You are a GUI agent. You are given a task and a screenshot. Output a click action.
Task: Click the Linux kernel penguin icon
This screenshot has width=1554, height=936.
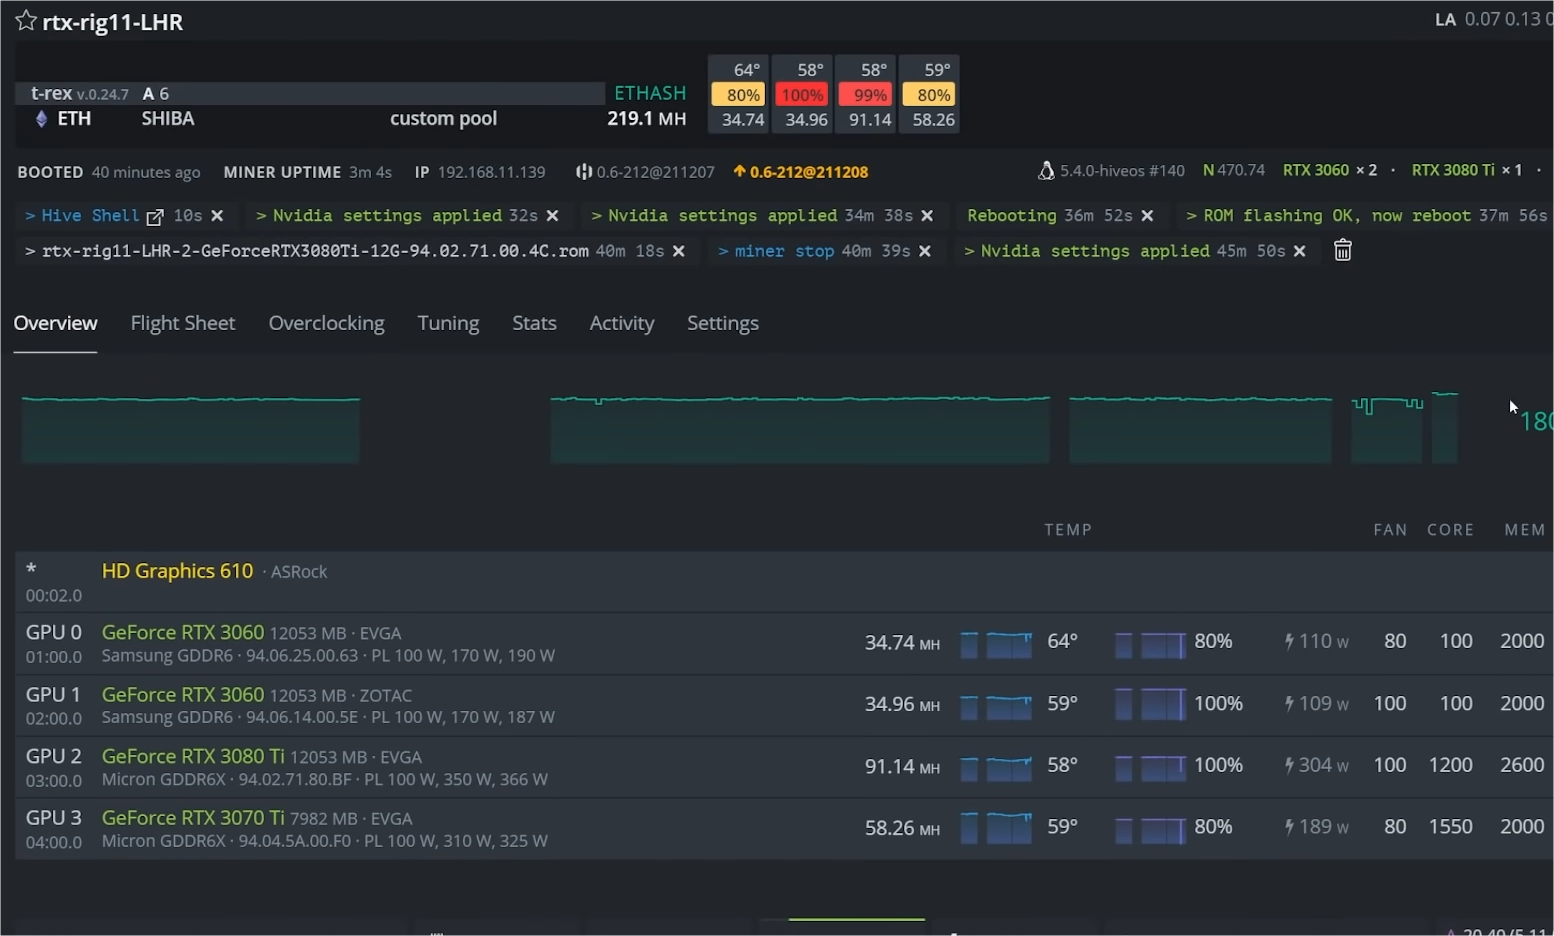click(1046, 171)
